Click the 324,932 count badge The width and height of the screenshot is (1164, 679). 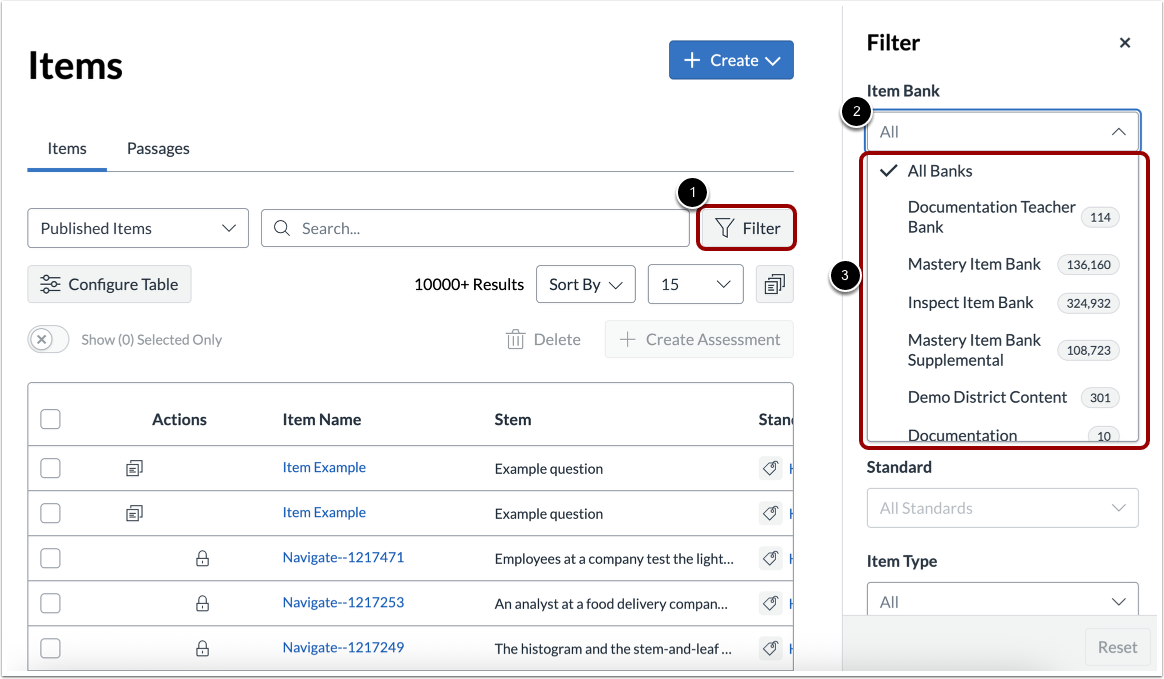(1088, 303)
